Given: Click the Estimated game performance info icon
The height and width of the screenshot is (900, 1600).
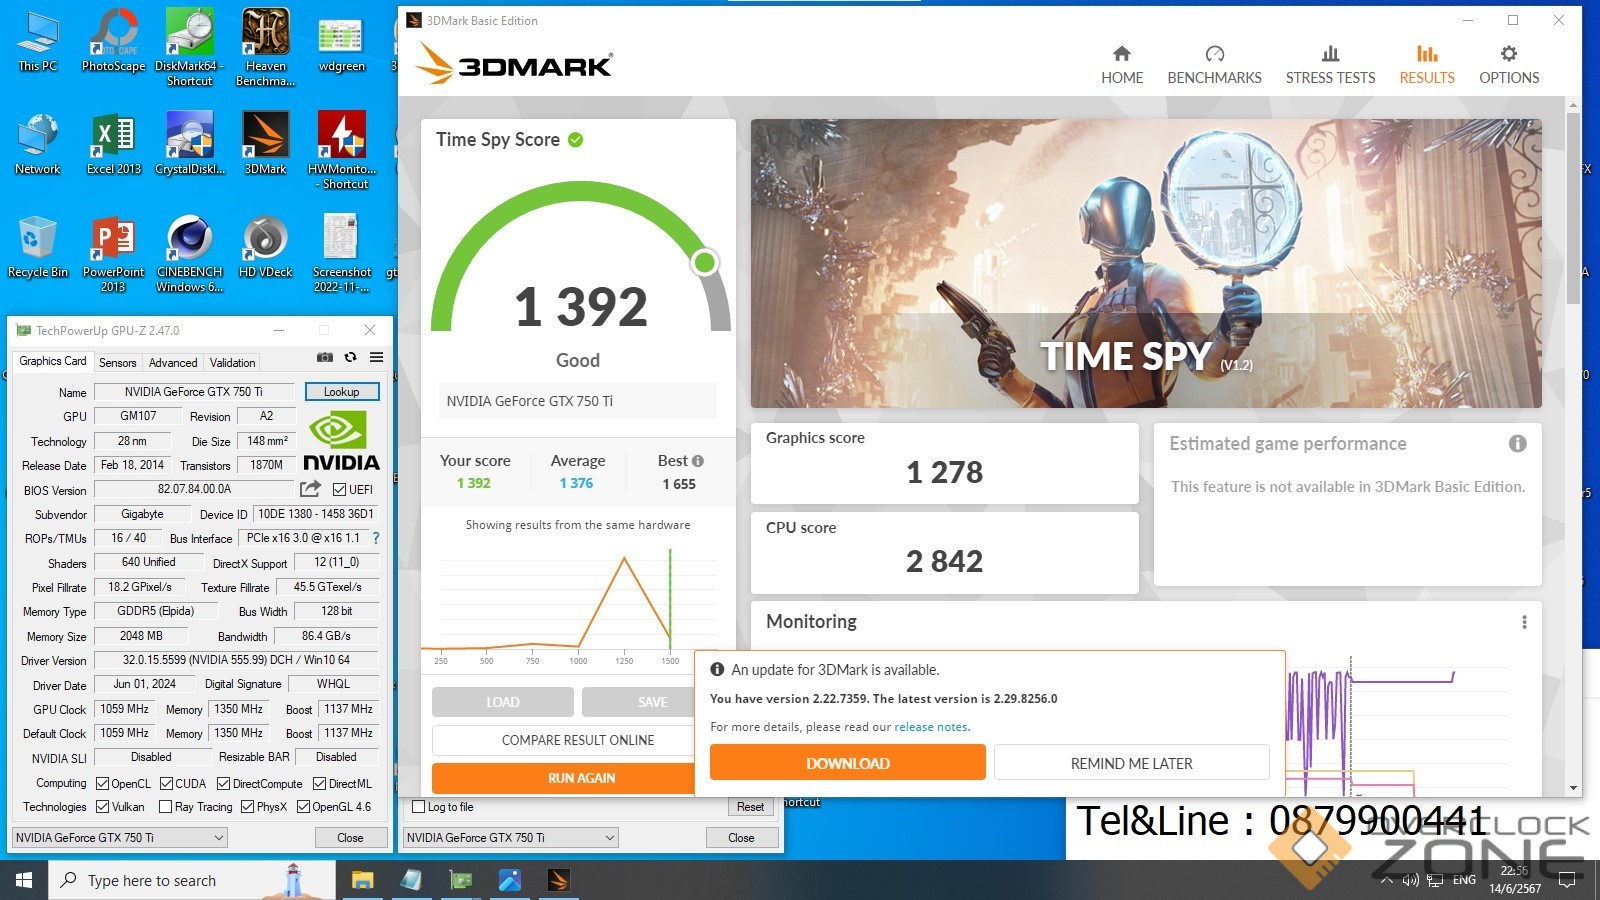Looking at the screenshot, I should click(x=1517, y=443).
